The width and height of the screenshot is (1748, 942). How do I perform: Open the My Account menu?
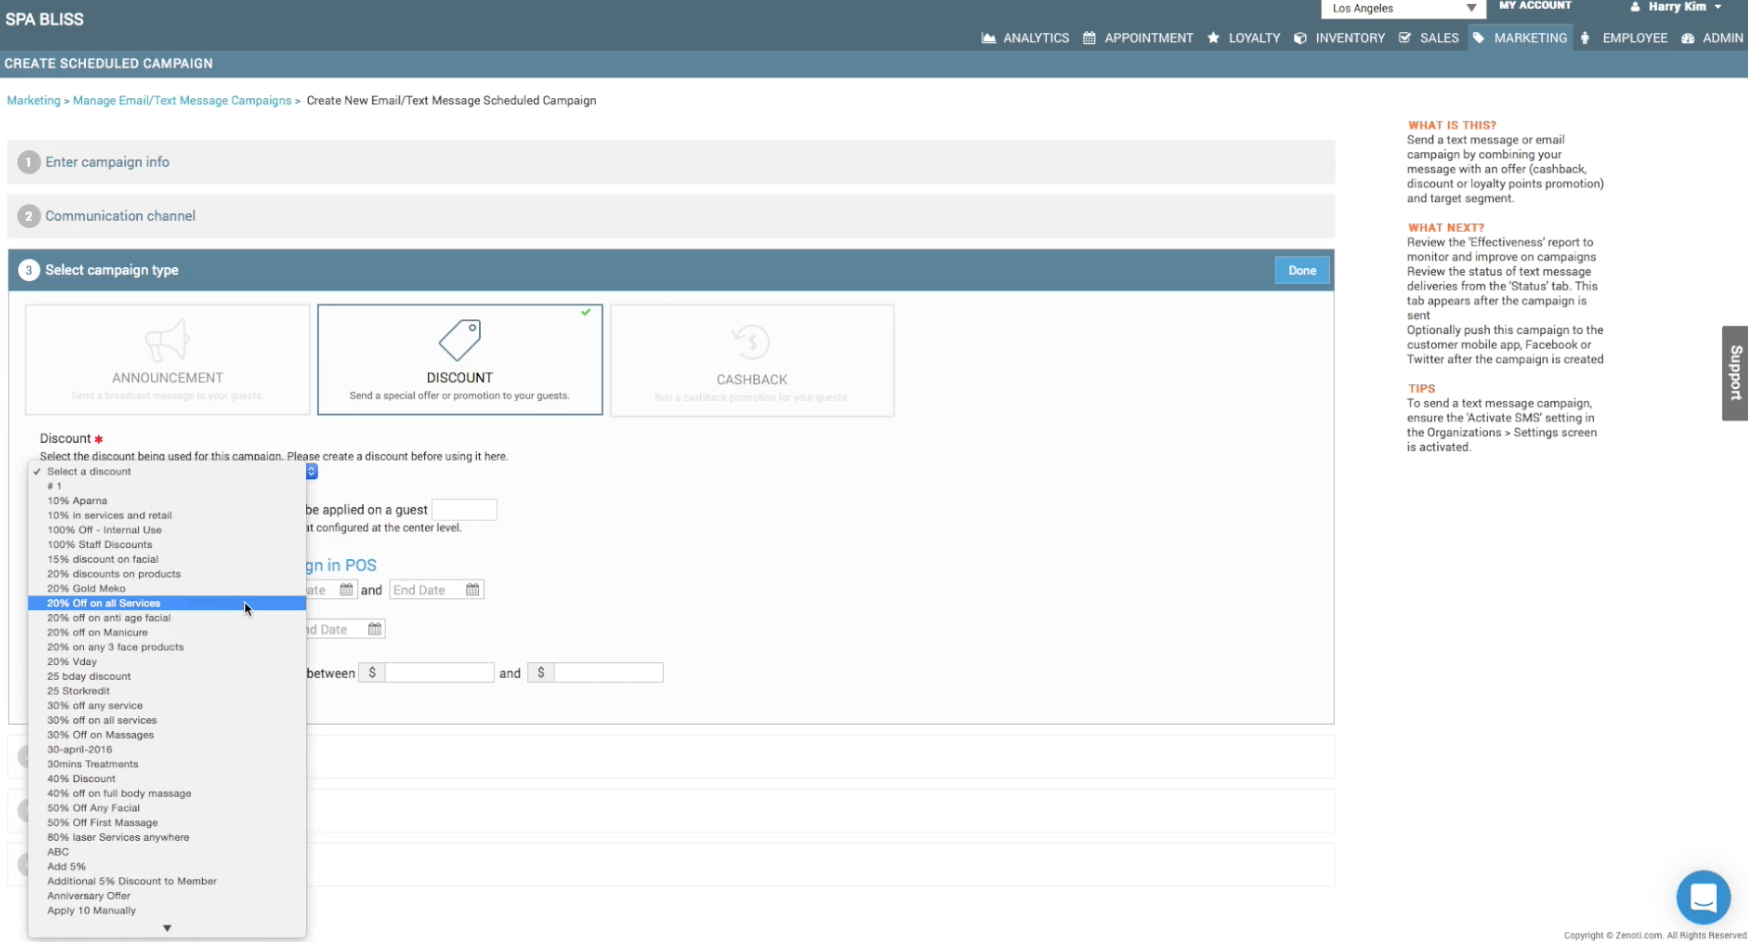[1535, 6]
